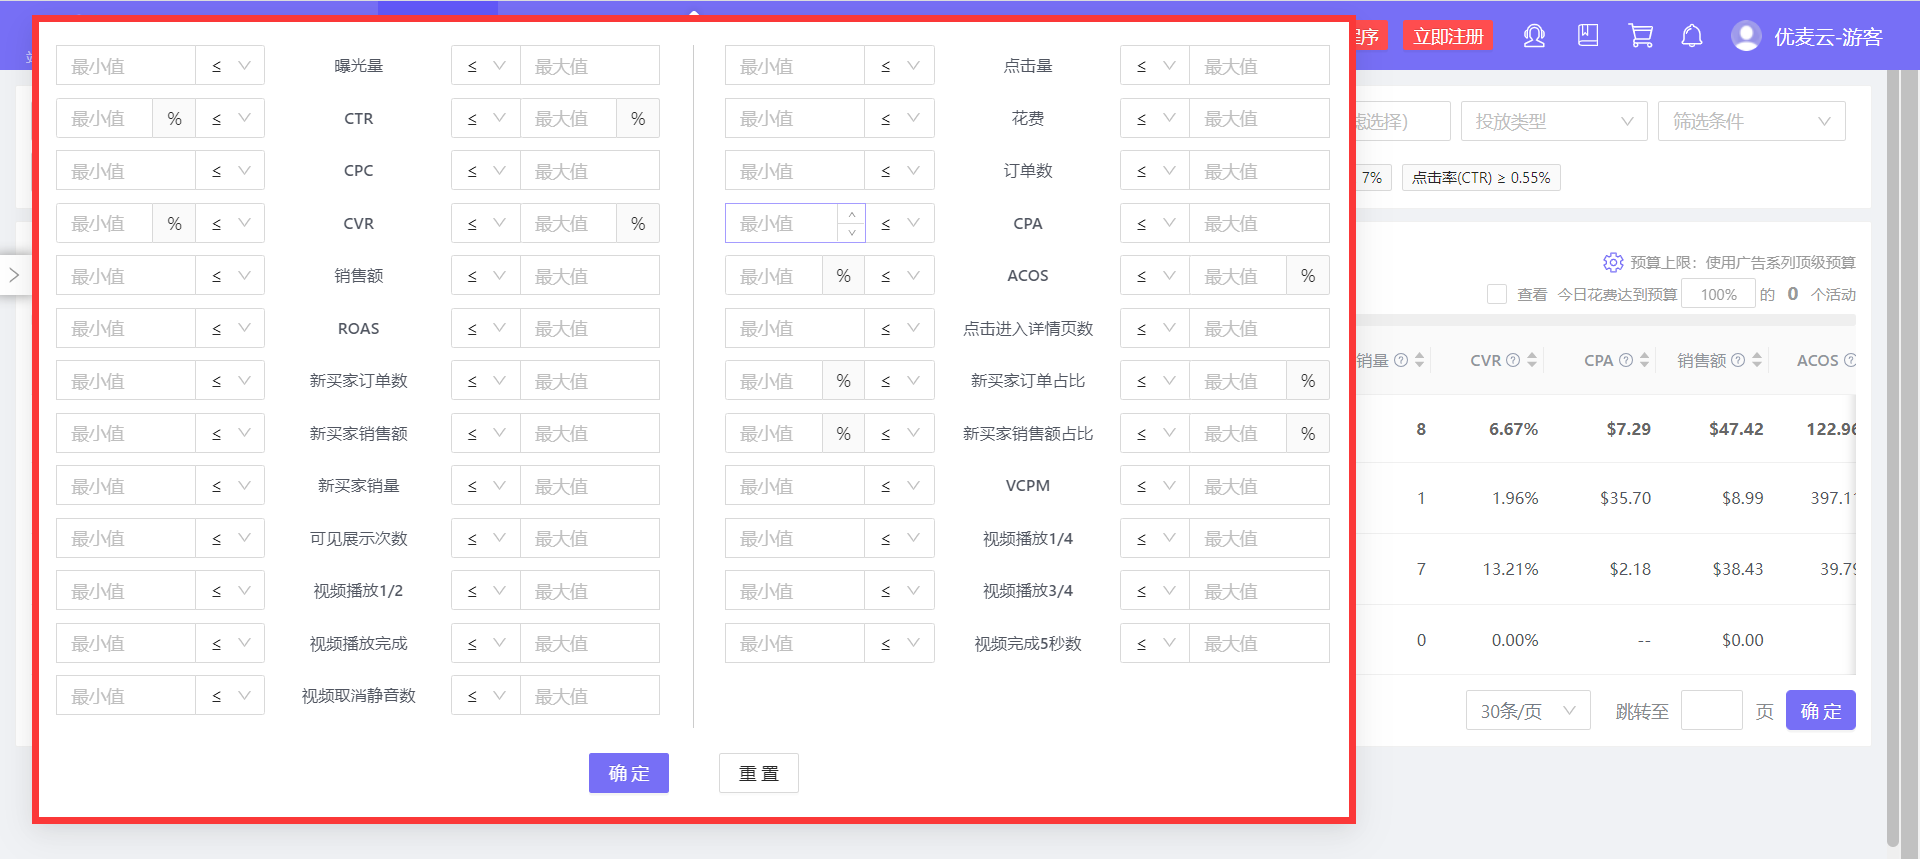Click the CTR maximum value field
The height and width of the screenshot is (859, 1920).
click(568, 119)
